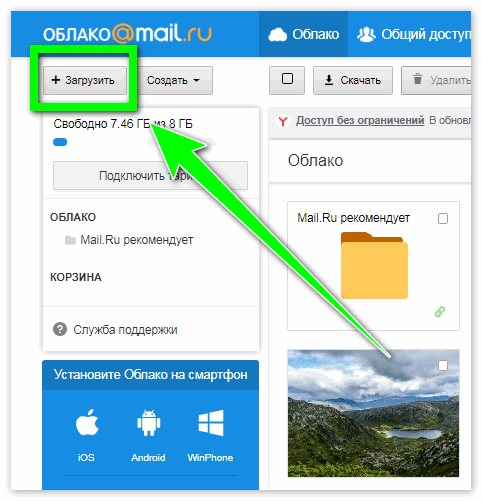Screen dimensions: 482x501
Task: Tick the Mail.Ru рекомендует folder checkbox
Action: point(443,219)
